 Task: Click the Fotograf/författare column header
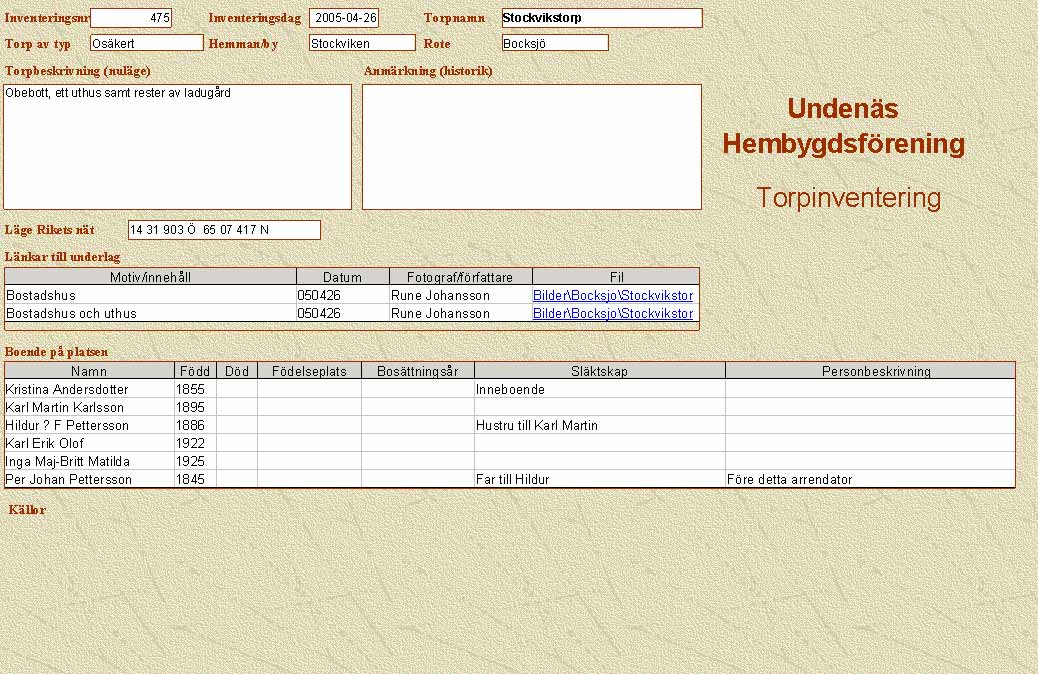pyautogui.click(x=460, y=277)
